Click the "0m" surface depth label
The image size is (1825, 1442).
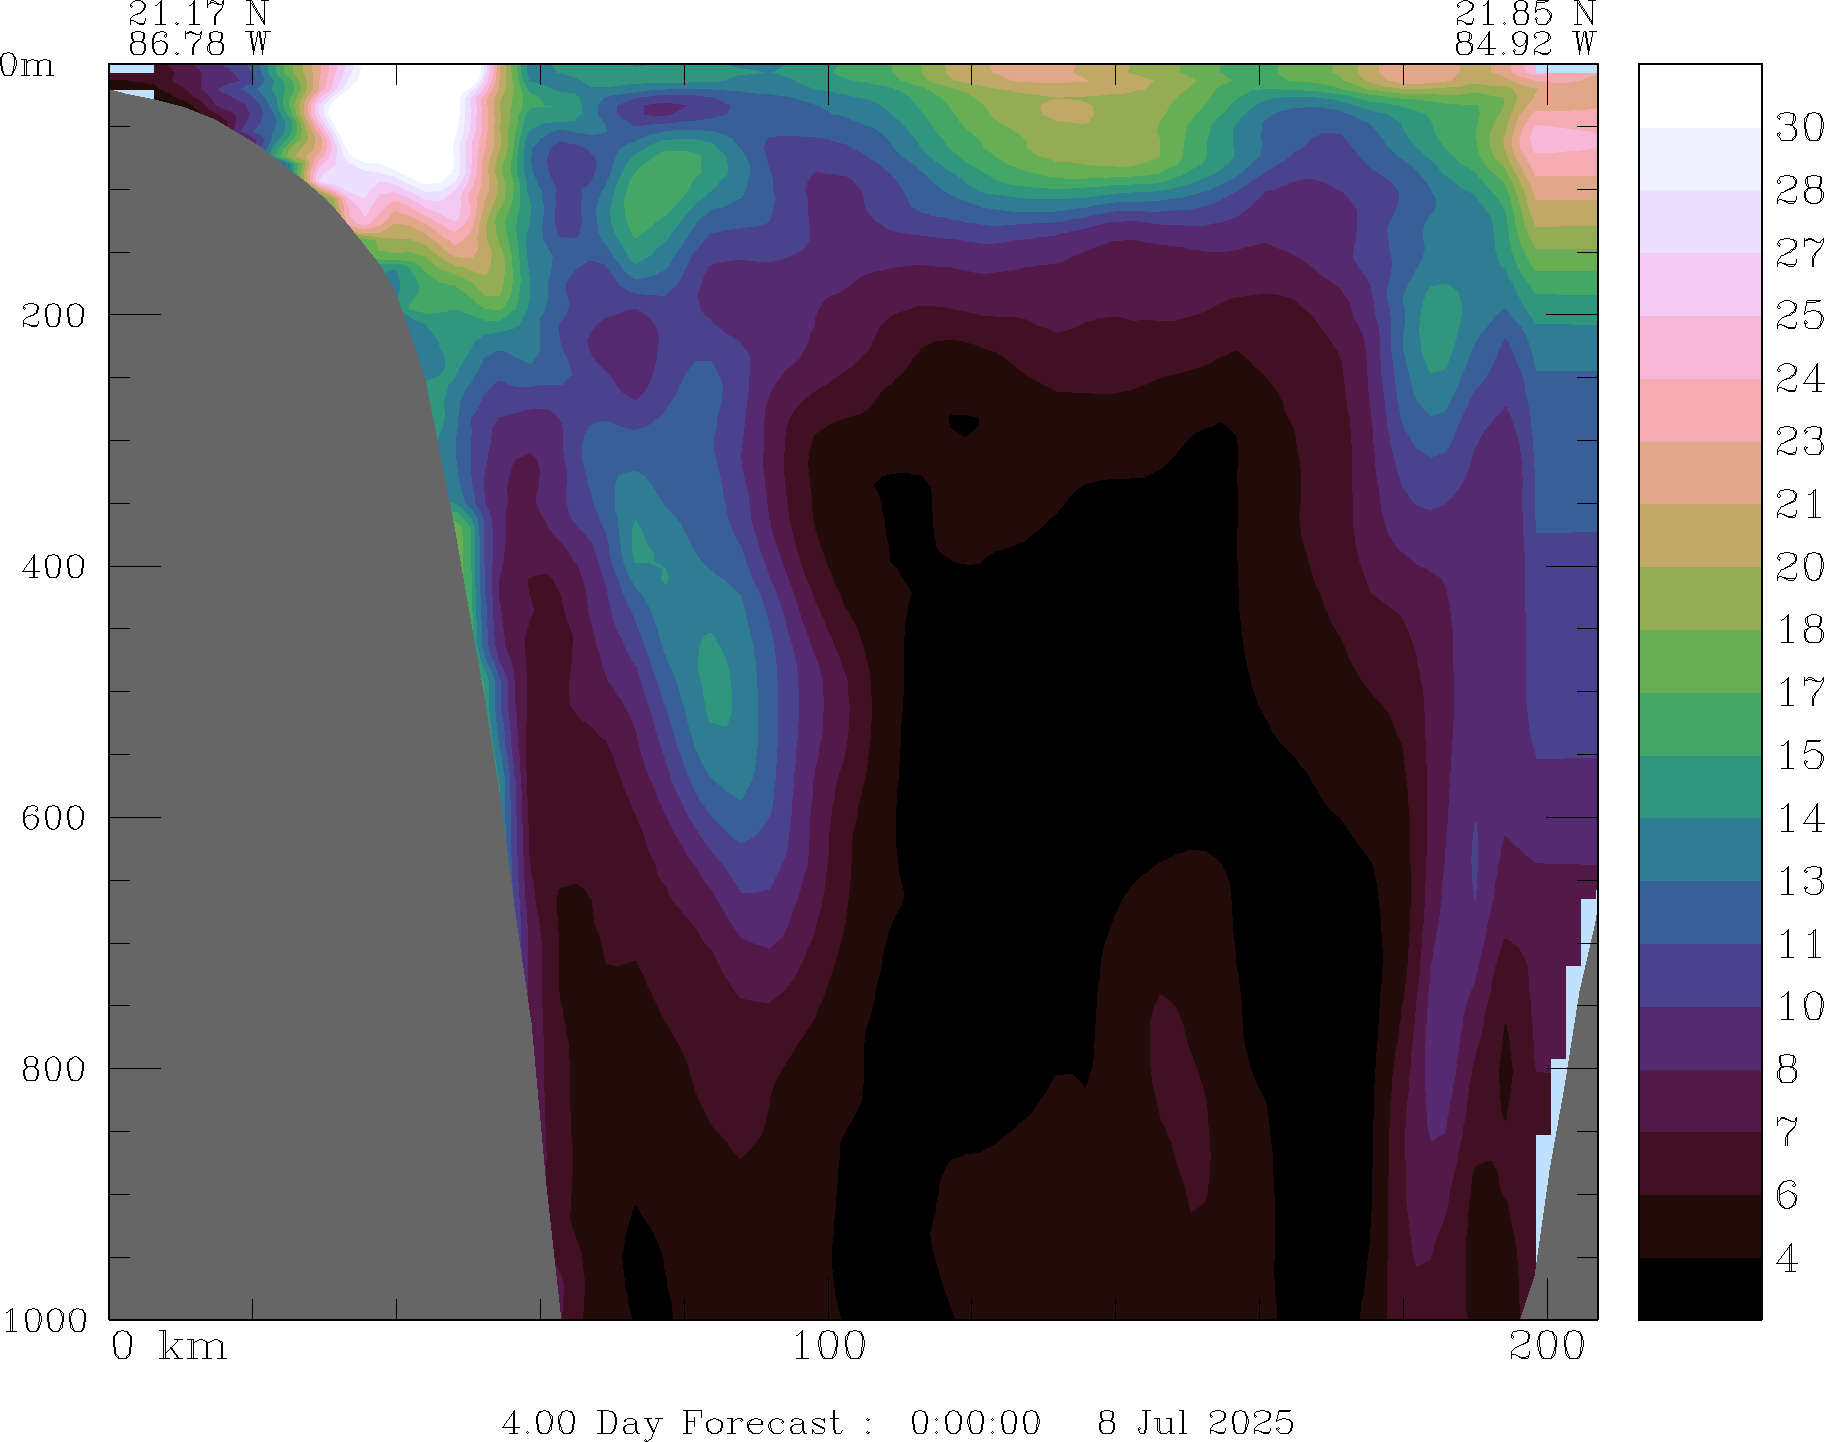click(27, 66)
